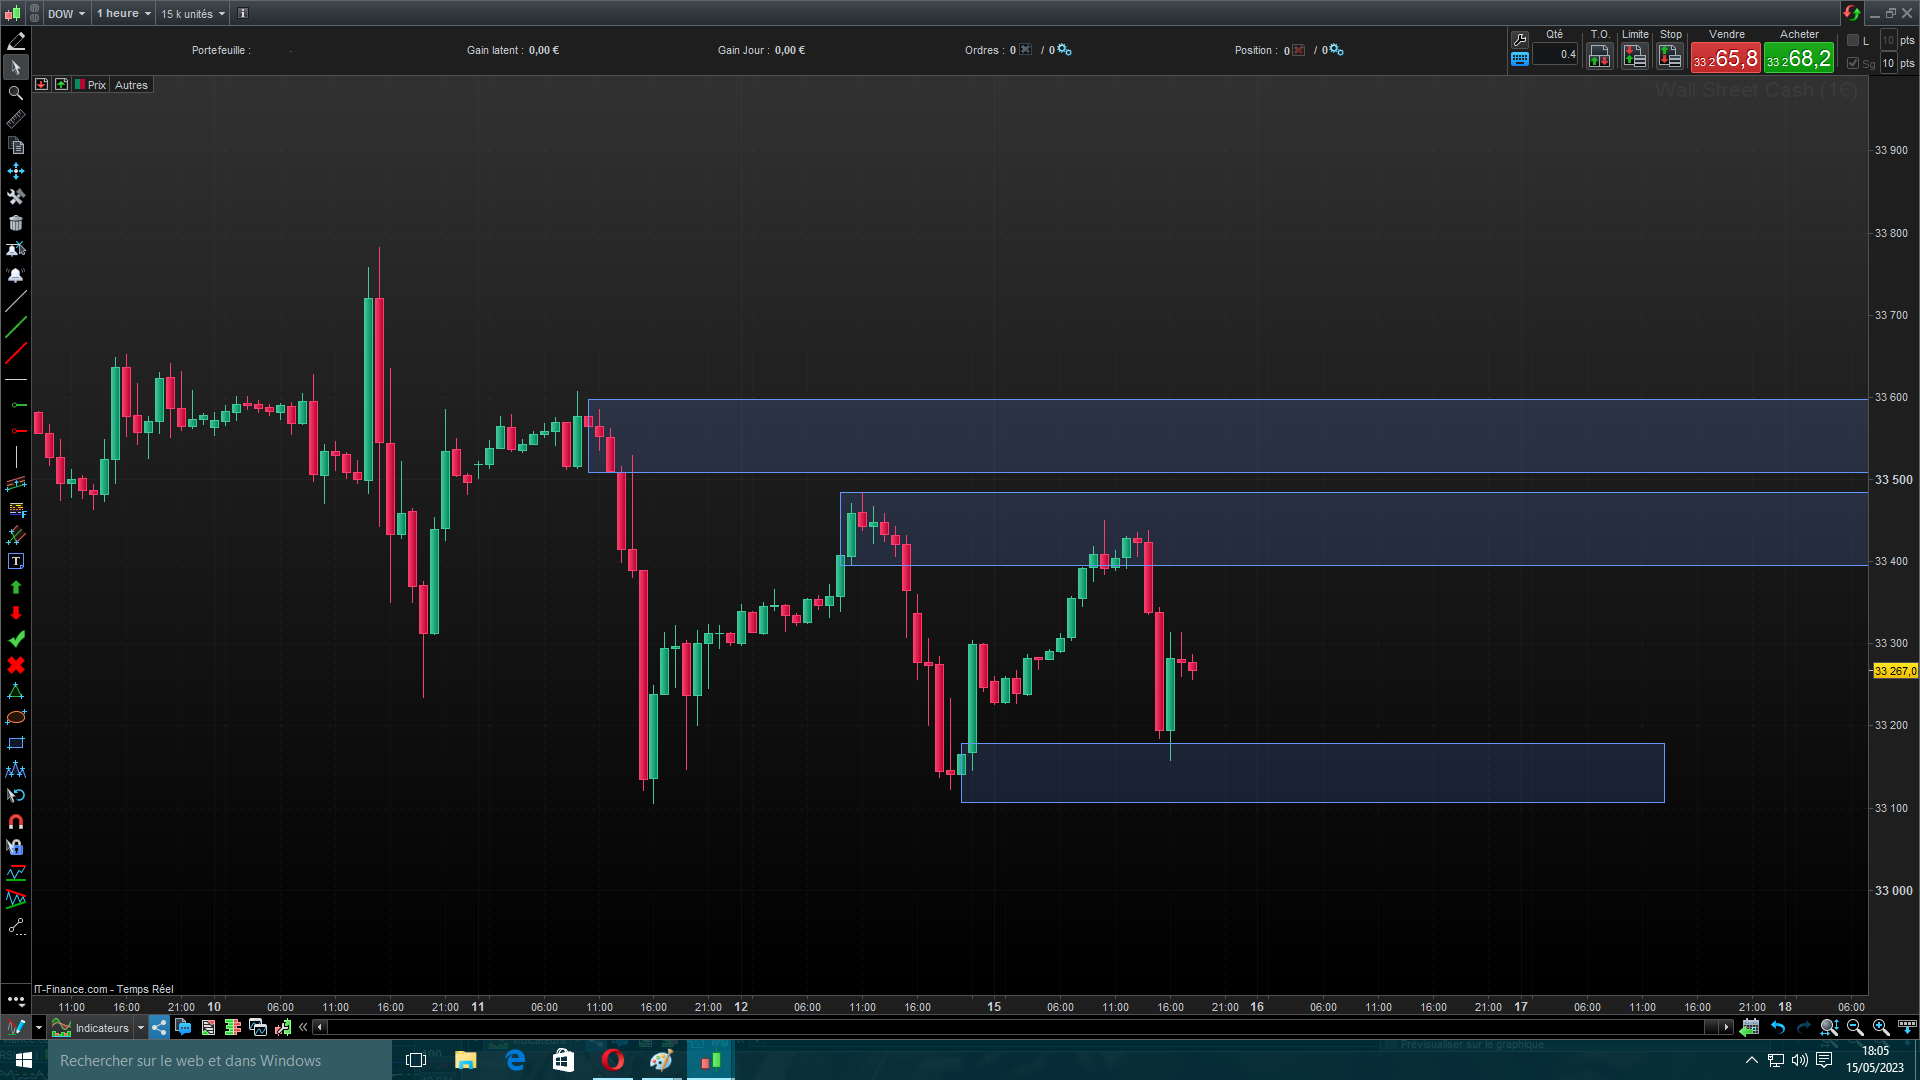Open trading settings wrench icon

(x=1520, y=39)
